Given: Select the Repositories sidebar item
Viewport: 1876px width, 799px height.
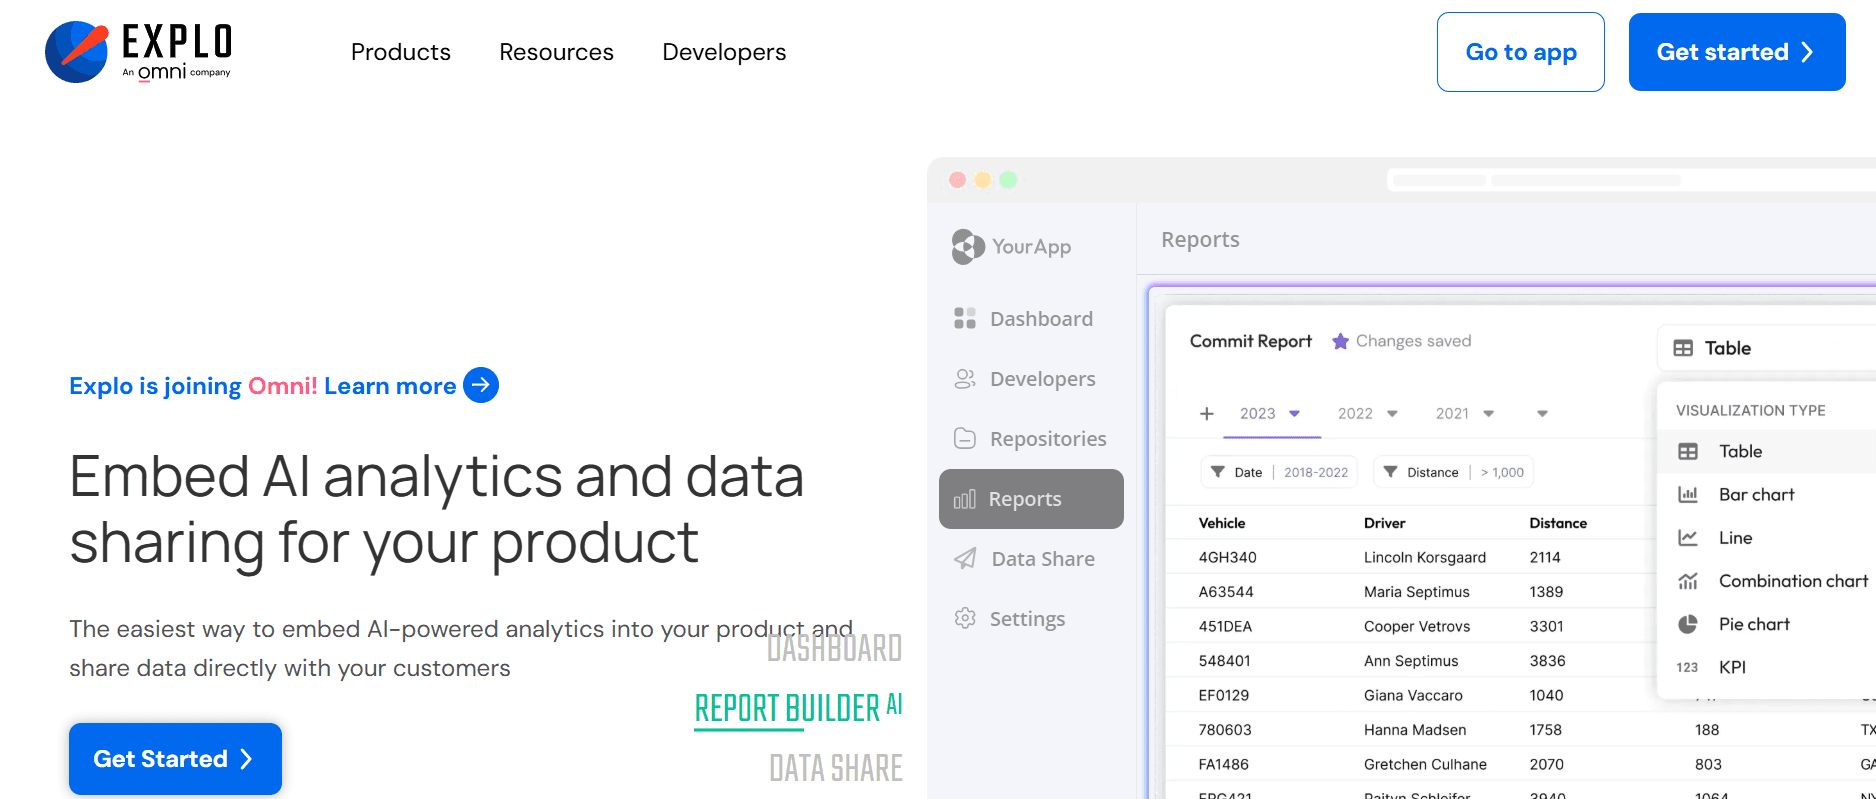Looking at the screenshot, I should (x=1031, y=438).
